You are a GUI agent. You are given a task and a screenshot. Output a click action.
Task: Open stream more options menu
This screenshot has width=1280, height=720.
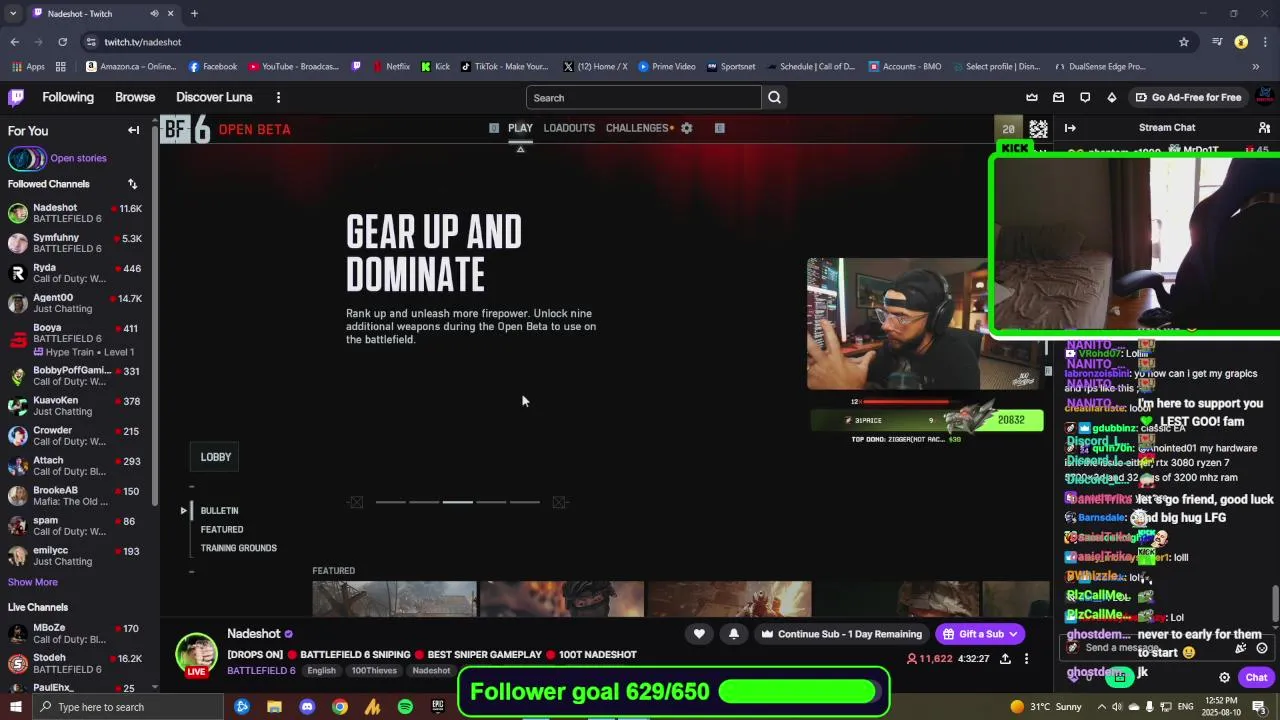click(x=1026, y=659)
